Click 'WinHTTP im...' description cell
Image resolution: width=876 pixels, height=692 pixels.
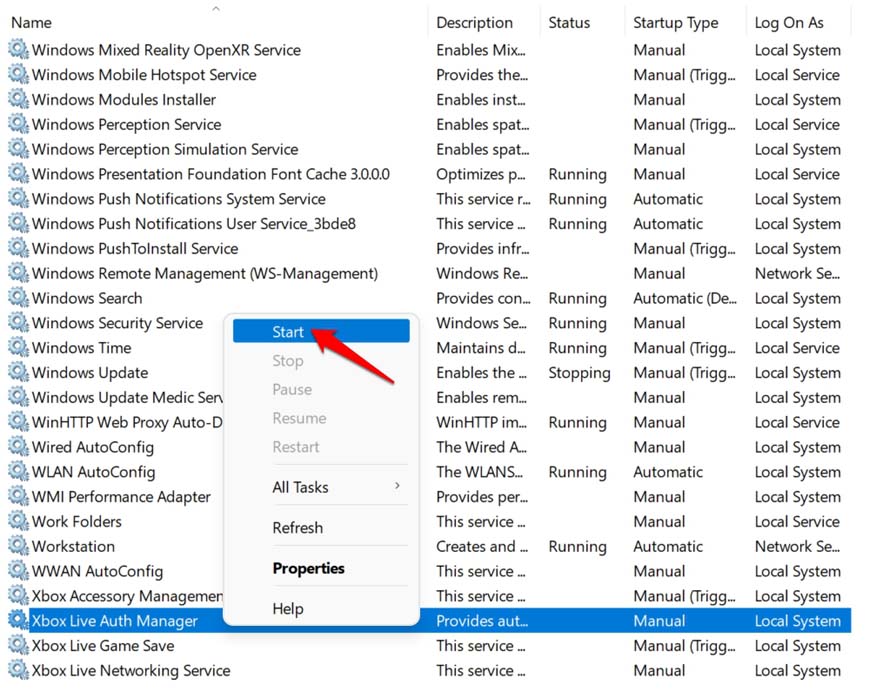(x=481, y=422)
